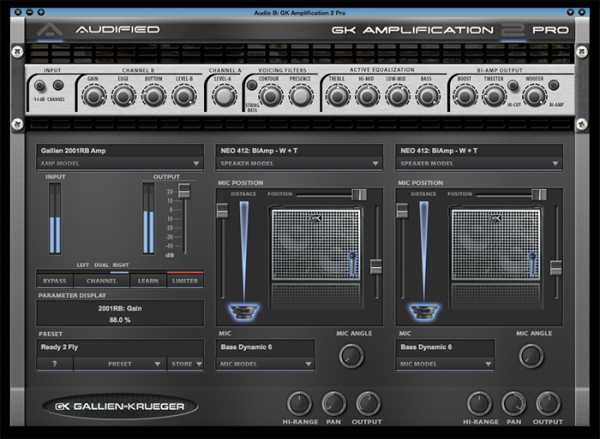Open the Amp Model dropdown
Image resolution: width=600 pixels, height=439 pixels.
120,163
